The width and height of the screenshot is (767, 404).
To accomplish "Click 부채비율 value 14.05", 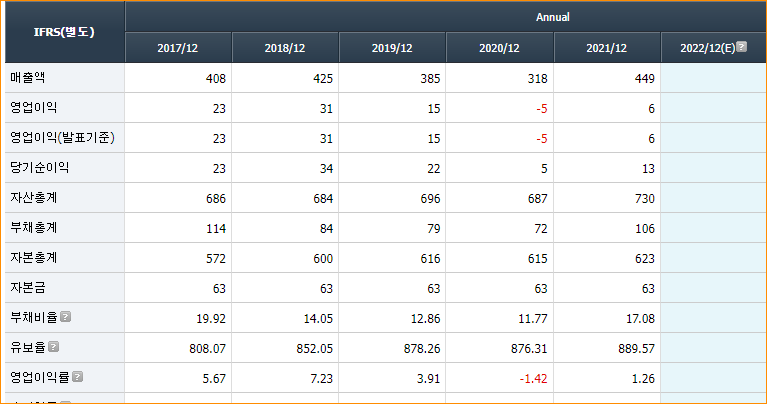I will point(318,319).
